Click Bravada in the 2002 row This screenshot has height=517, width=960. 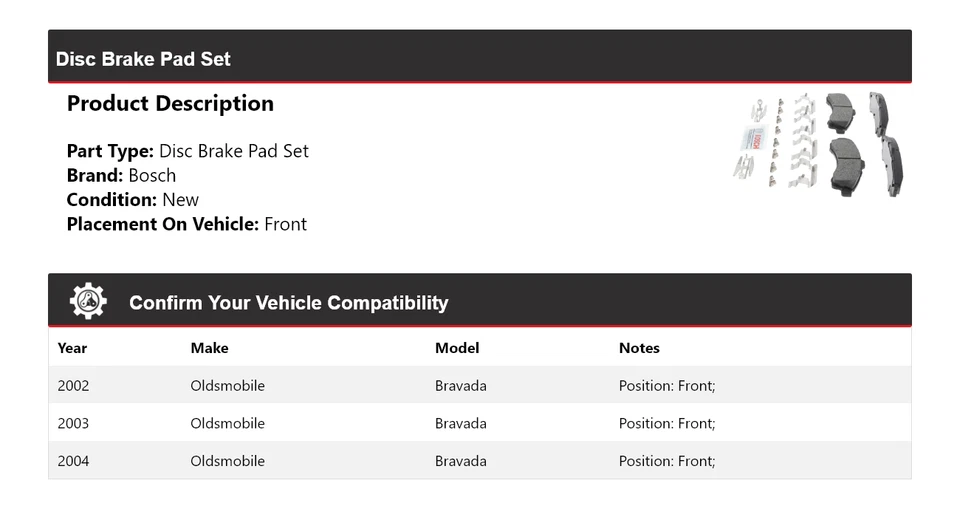click(460, 385)
